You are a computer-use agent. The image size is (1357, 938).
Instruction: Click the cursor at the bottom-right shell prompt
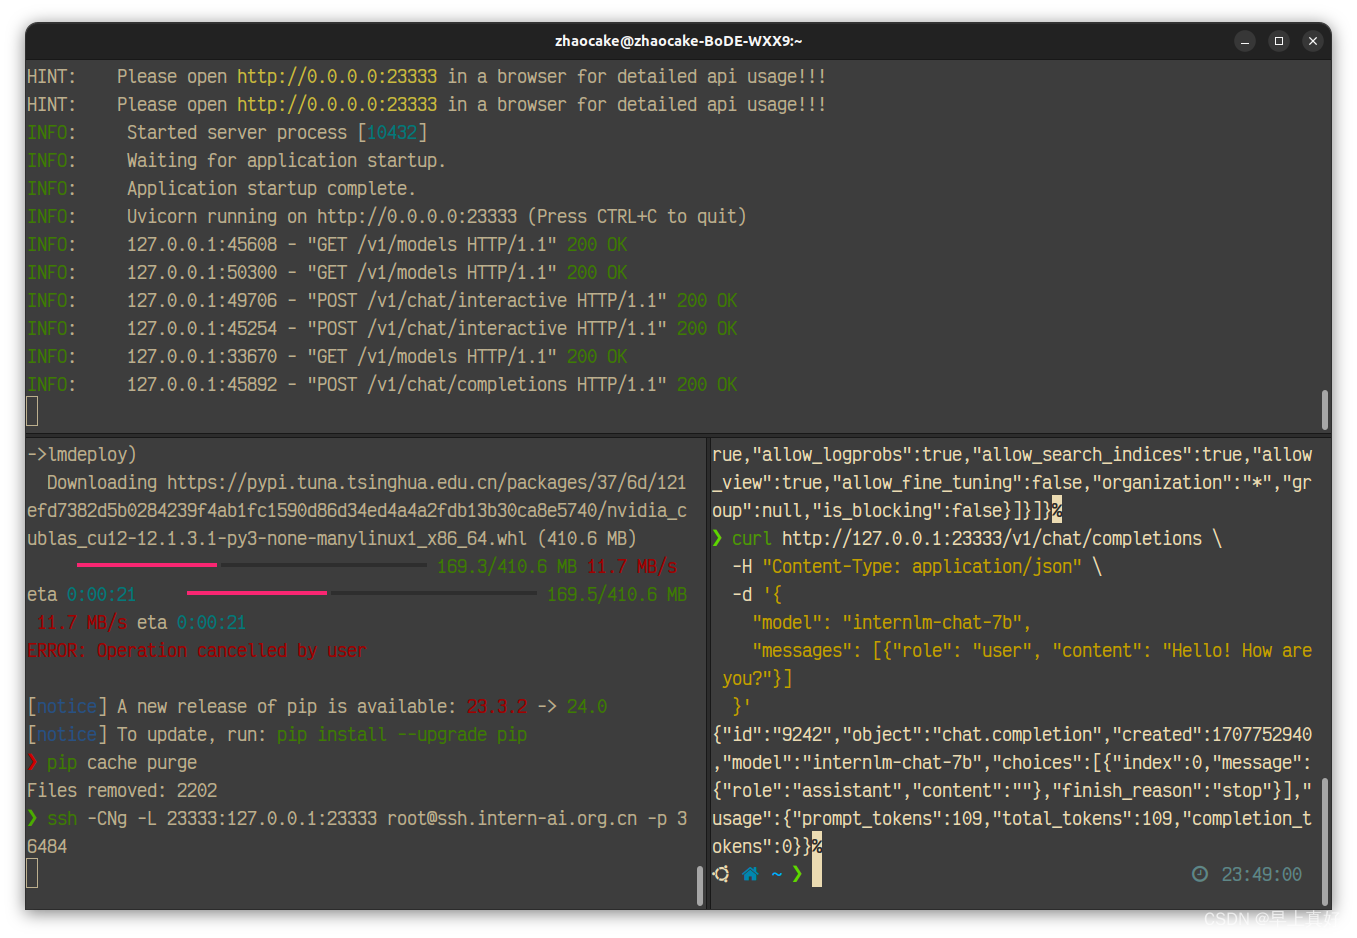[817, 874]
